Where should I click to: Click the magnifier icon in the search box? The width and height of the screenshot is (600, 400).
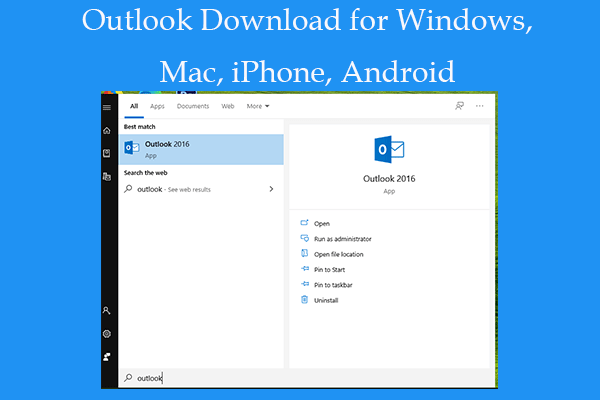[128, 378]
